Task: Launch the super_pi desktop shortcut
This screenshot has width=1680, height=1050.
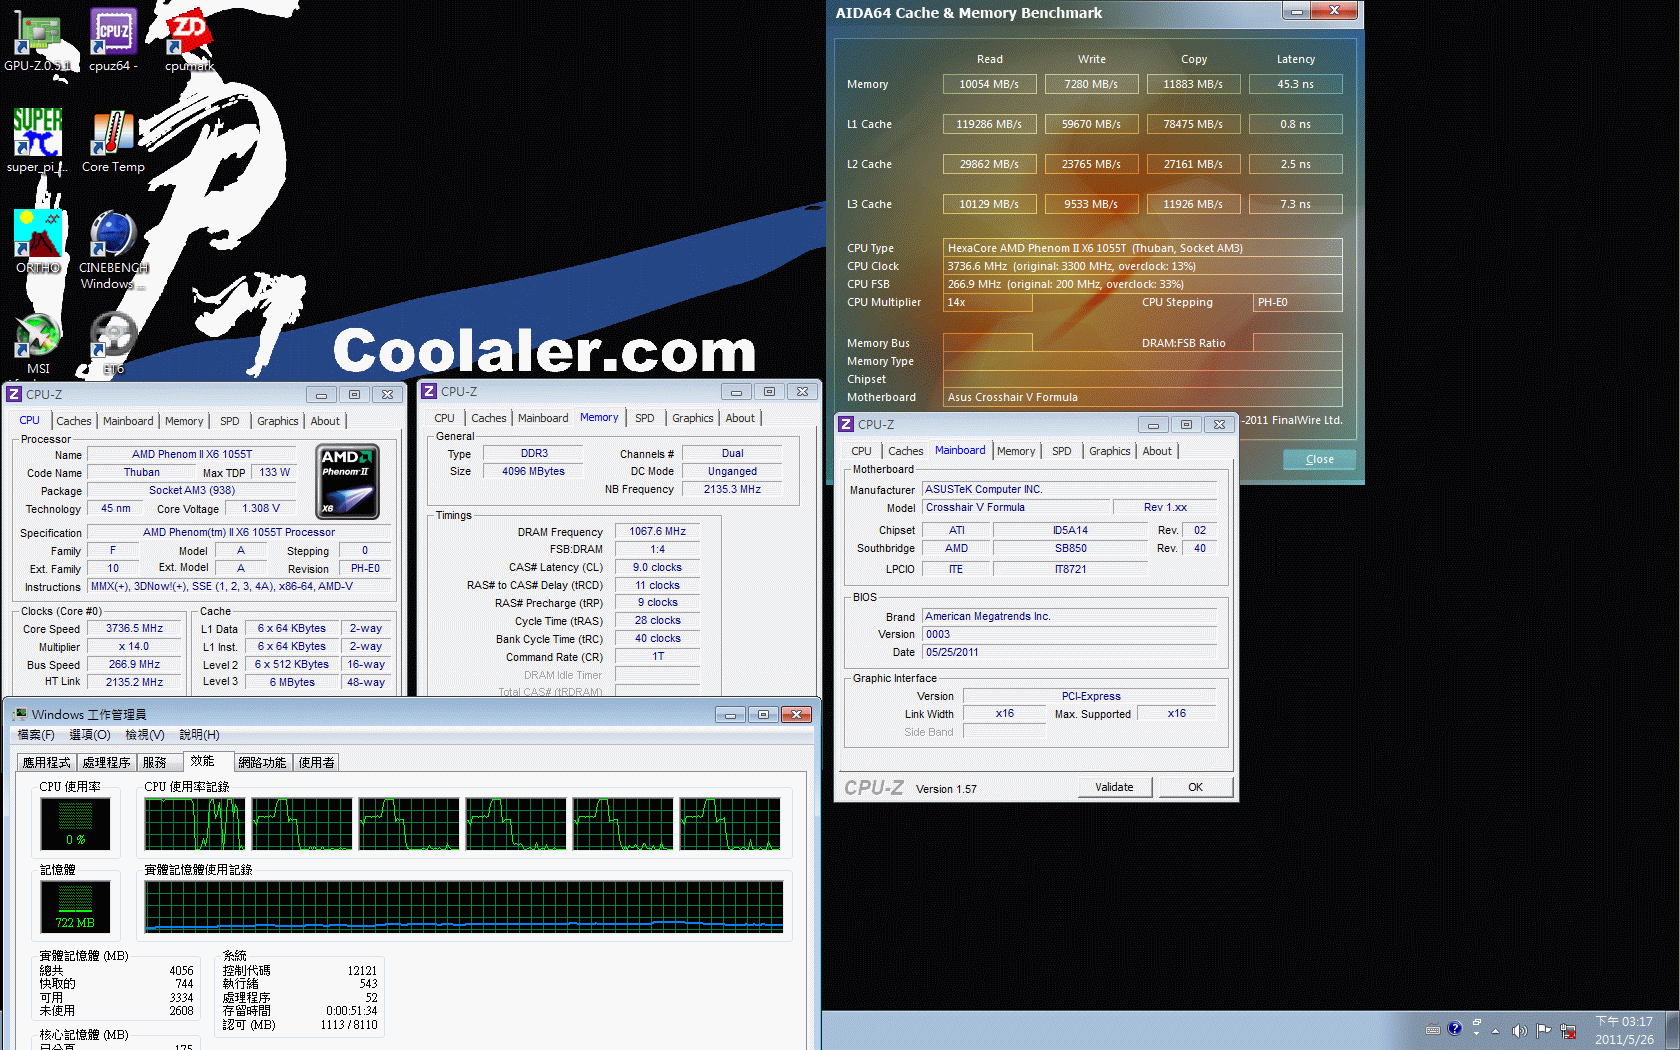Action: click(37, 141)
